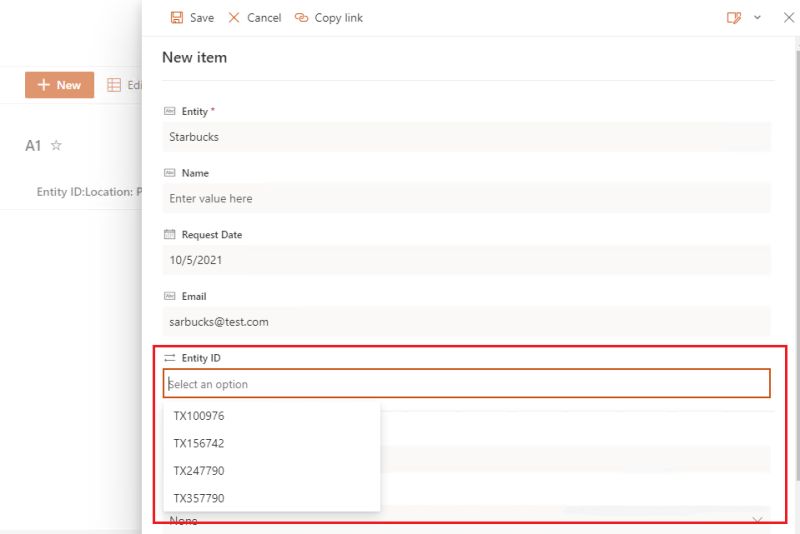Click the Entity ID Select an option box
The height and width of the screenshot is (534, 800).
[466, 384]
